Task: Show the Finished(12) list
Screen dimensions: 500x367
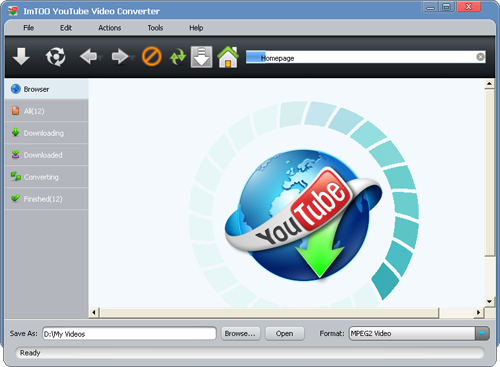Action: tap(47, 199)
